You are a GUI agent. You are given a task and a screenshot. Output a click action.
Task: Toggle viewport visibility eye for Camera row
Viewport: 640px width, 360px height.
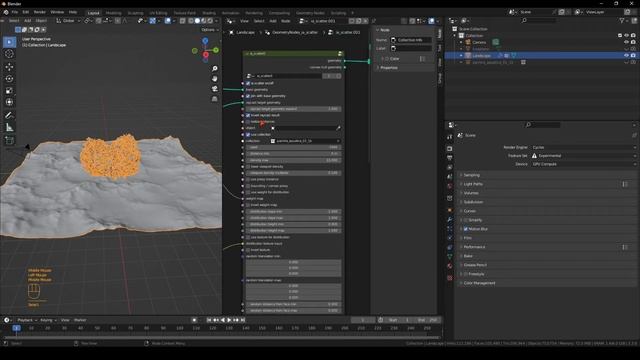coord(626,42)
